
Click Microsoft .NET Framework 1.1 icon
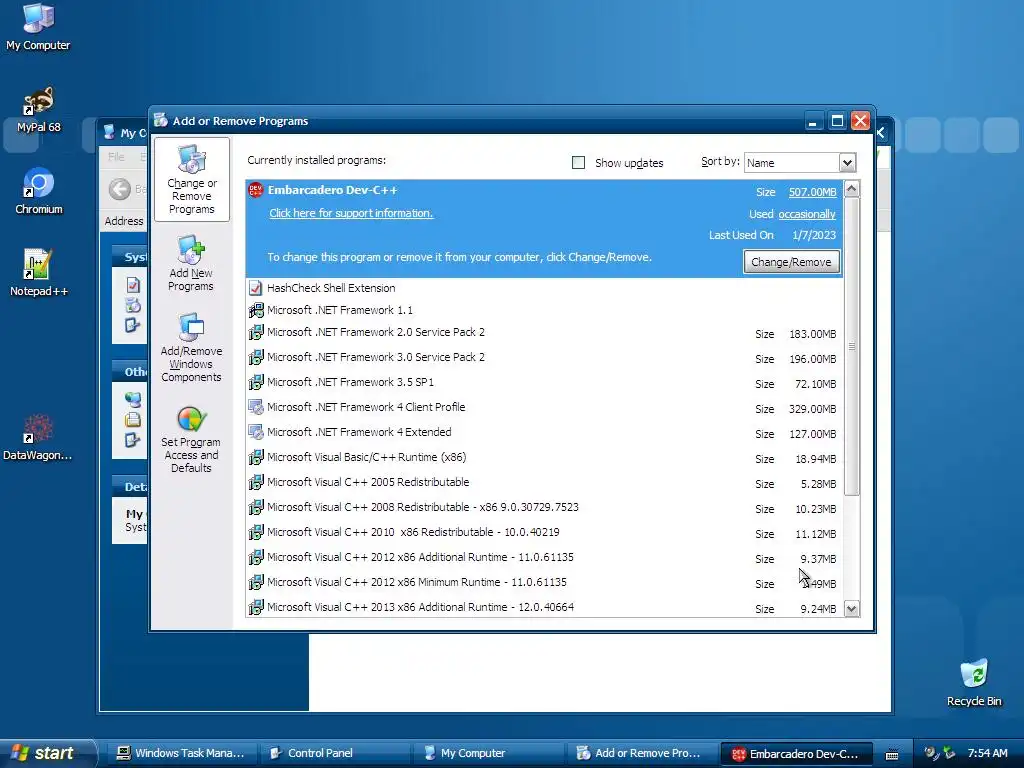tap(255, 310)
